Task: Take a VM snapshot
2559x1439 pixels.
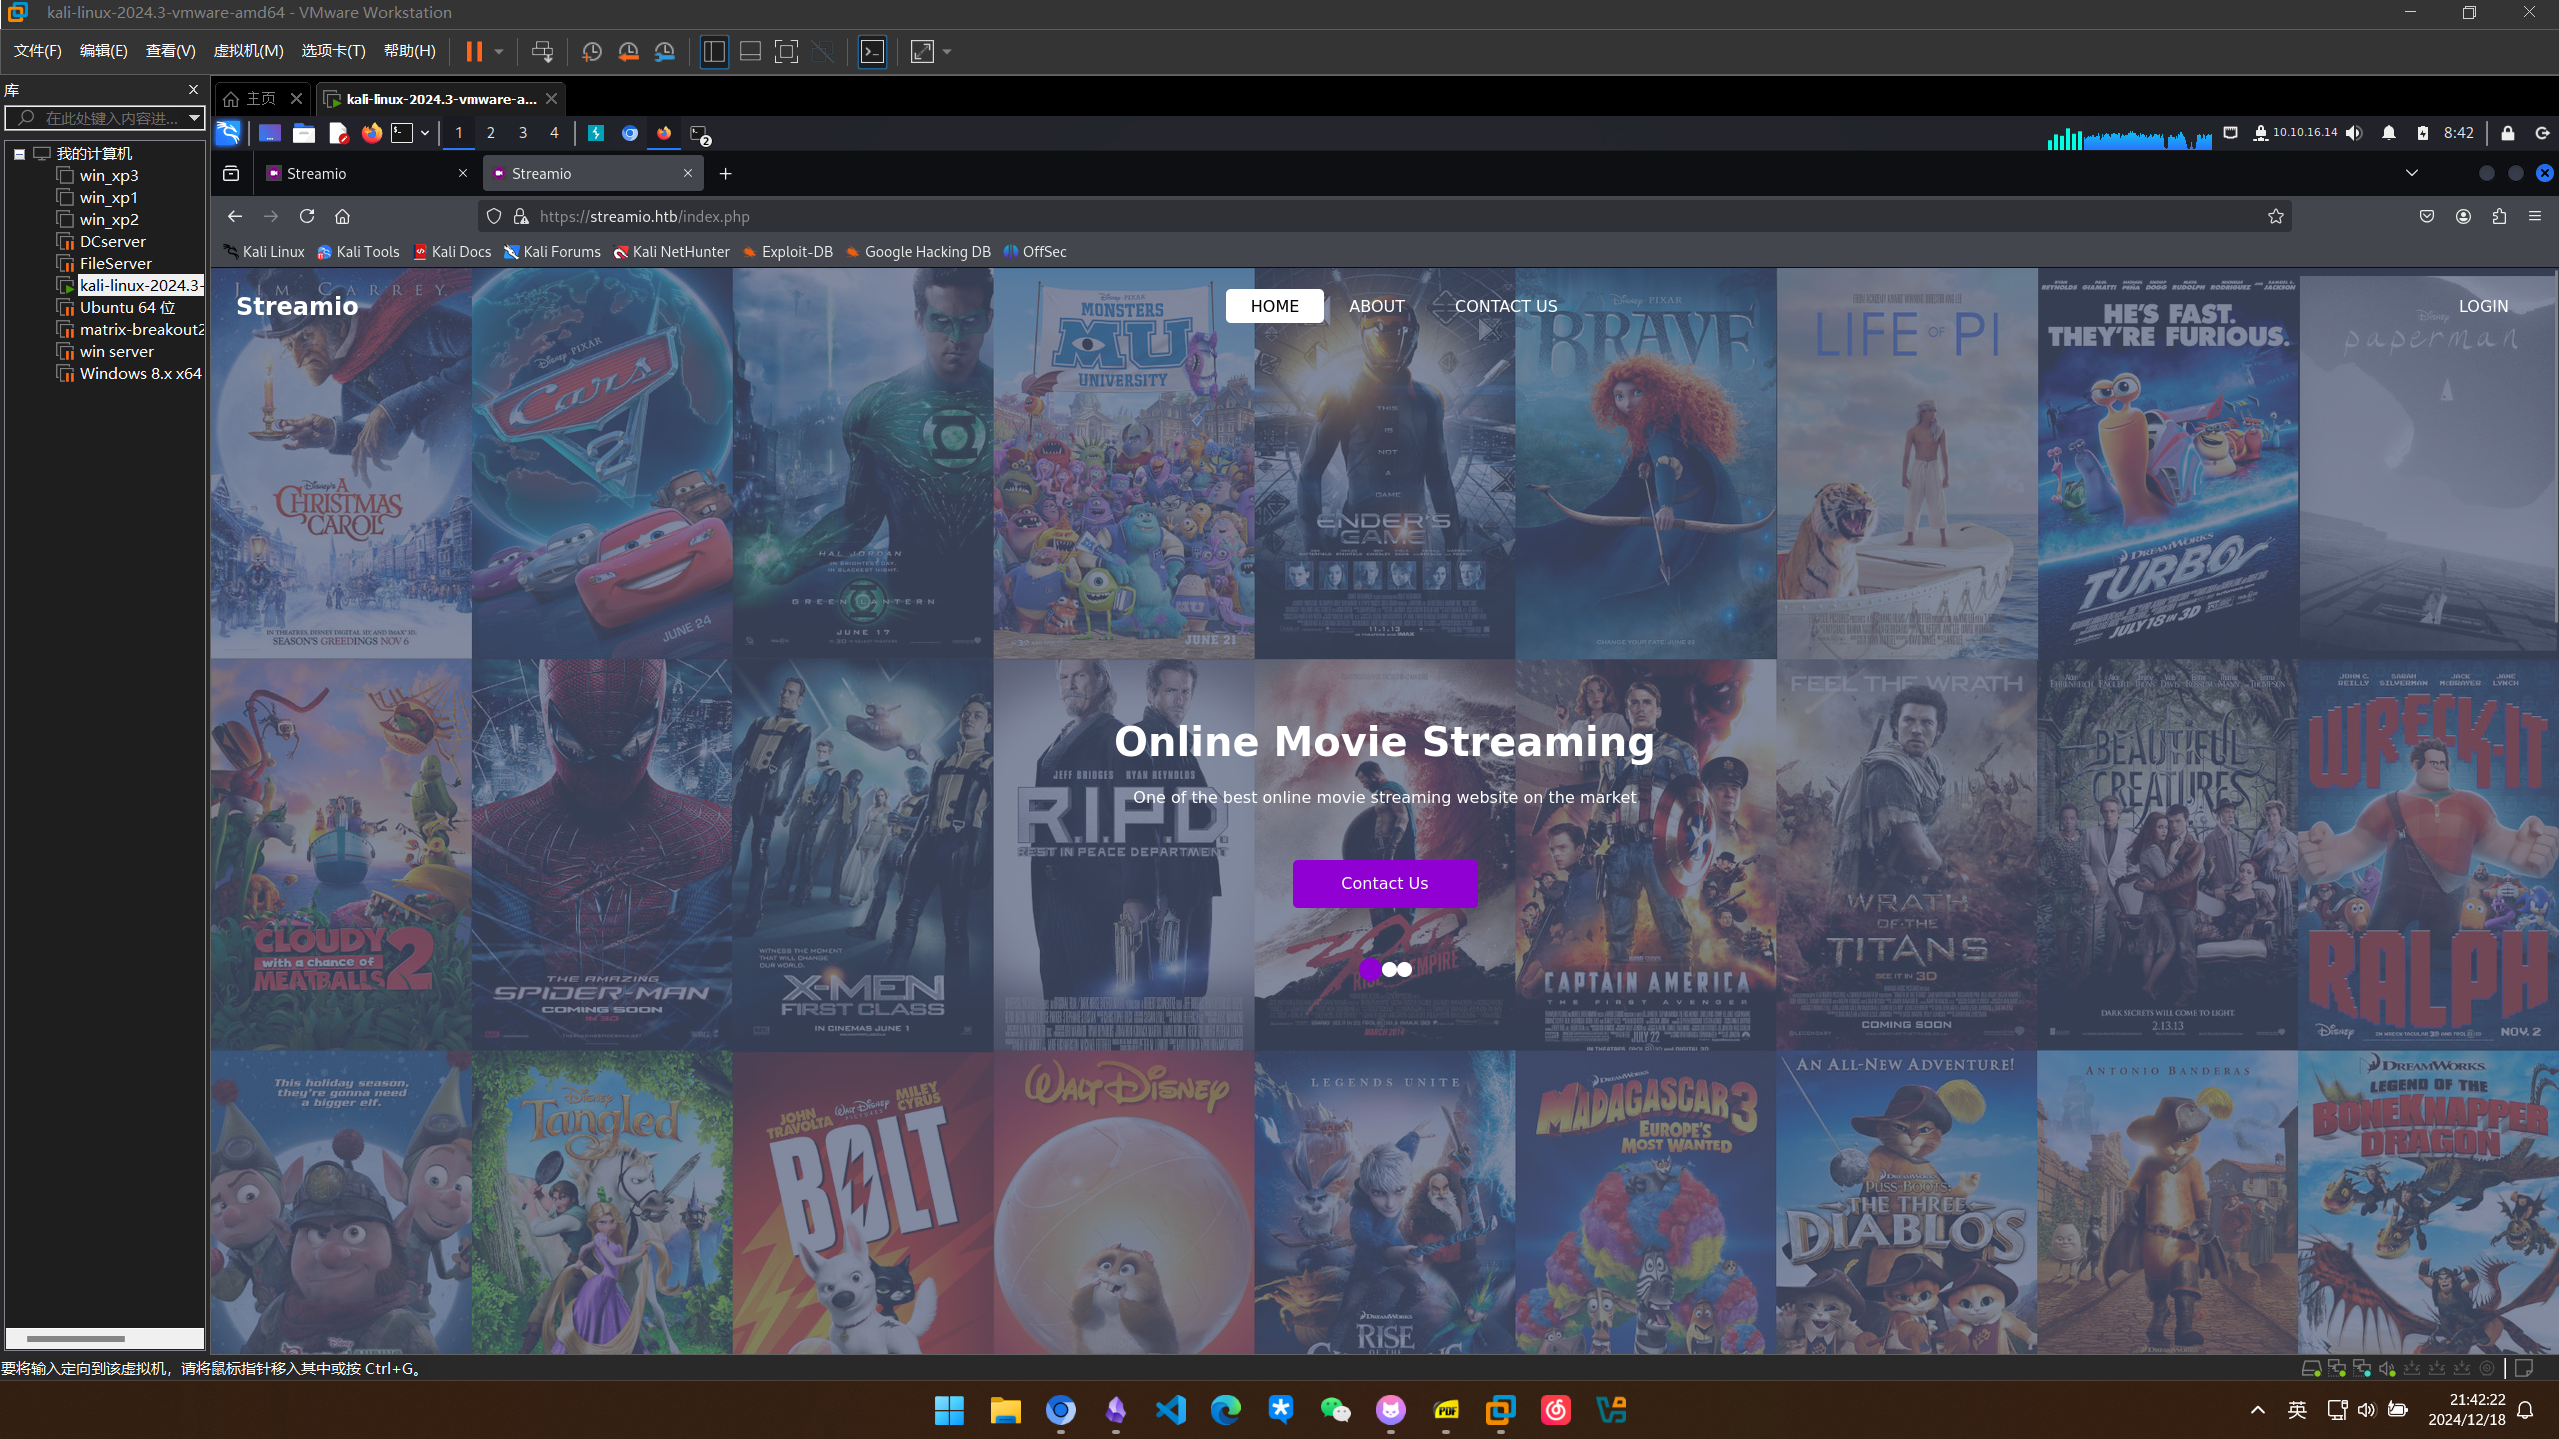Action: tap(591, 52)
